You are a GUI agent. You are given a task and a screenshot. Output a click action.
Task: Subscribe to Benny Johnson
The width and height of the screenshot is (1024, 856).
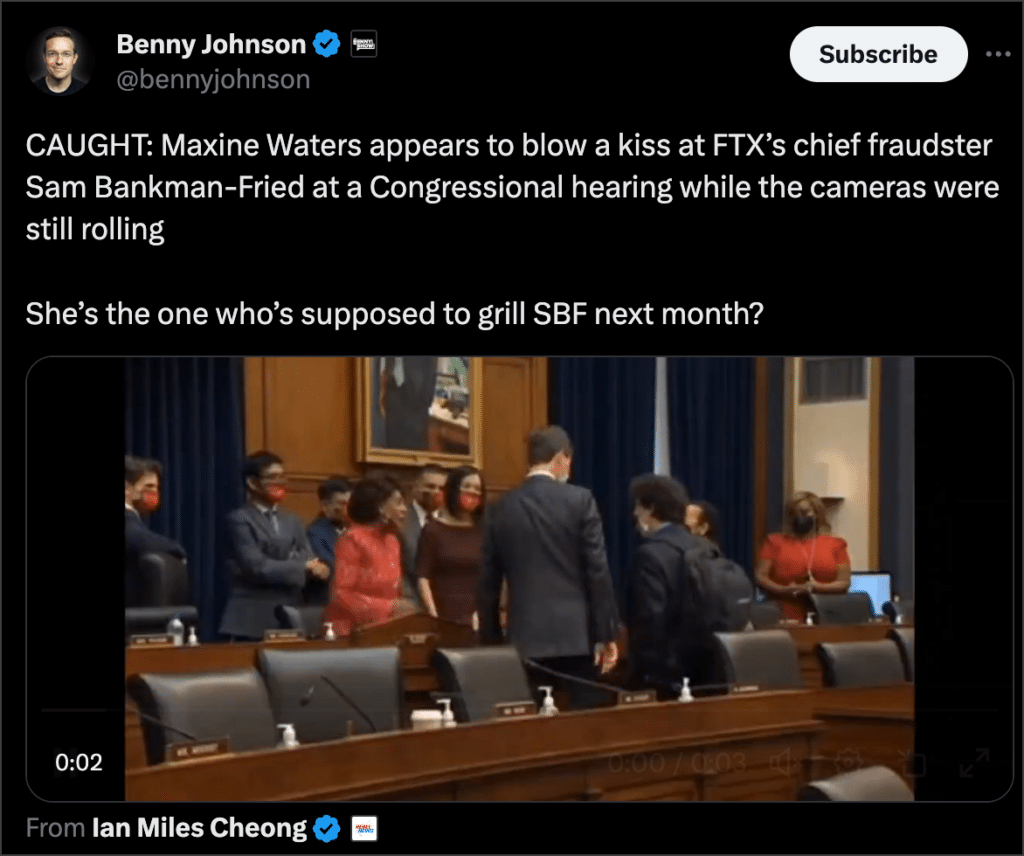pyautogui.click(x=878, y=54)
